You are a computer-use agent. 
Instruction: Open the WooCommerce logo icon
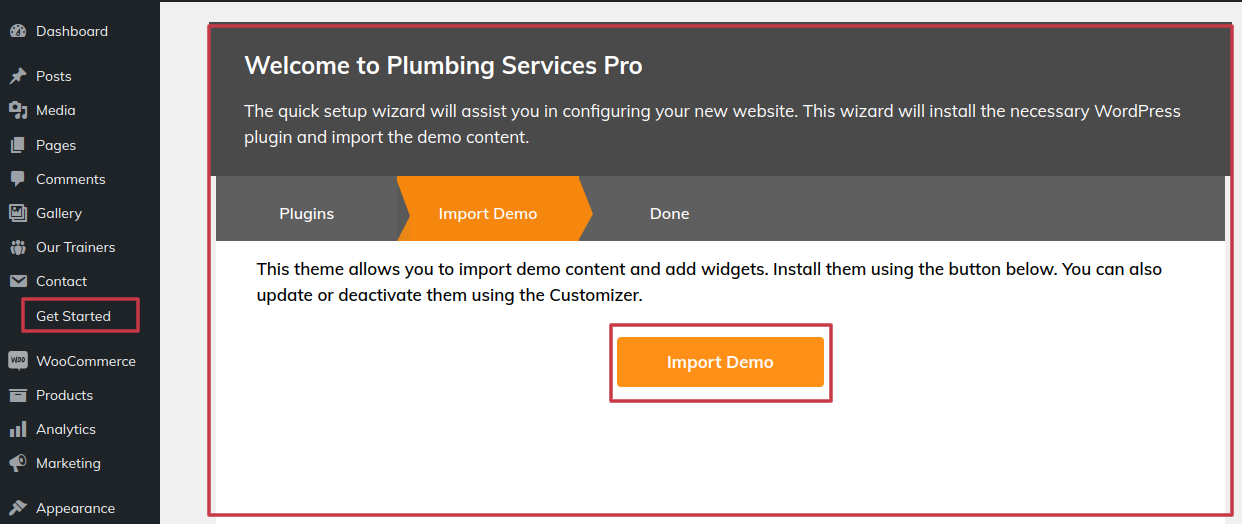point(17,361)
